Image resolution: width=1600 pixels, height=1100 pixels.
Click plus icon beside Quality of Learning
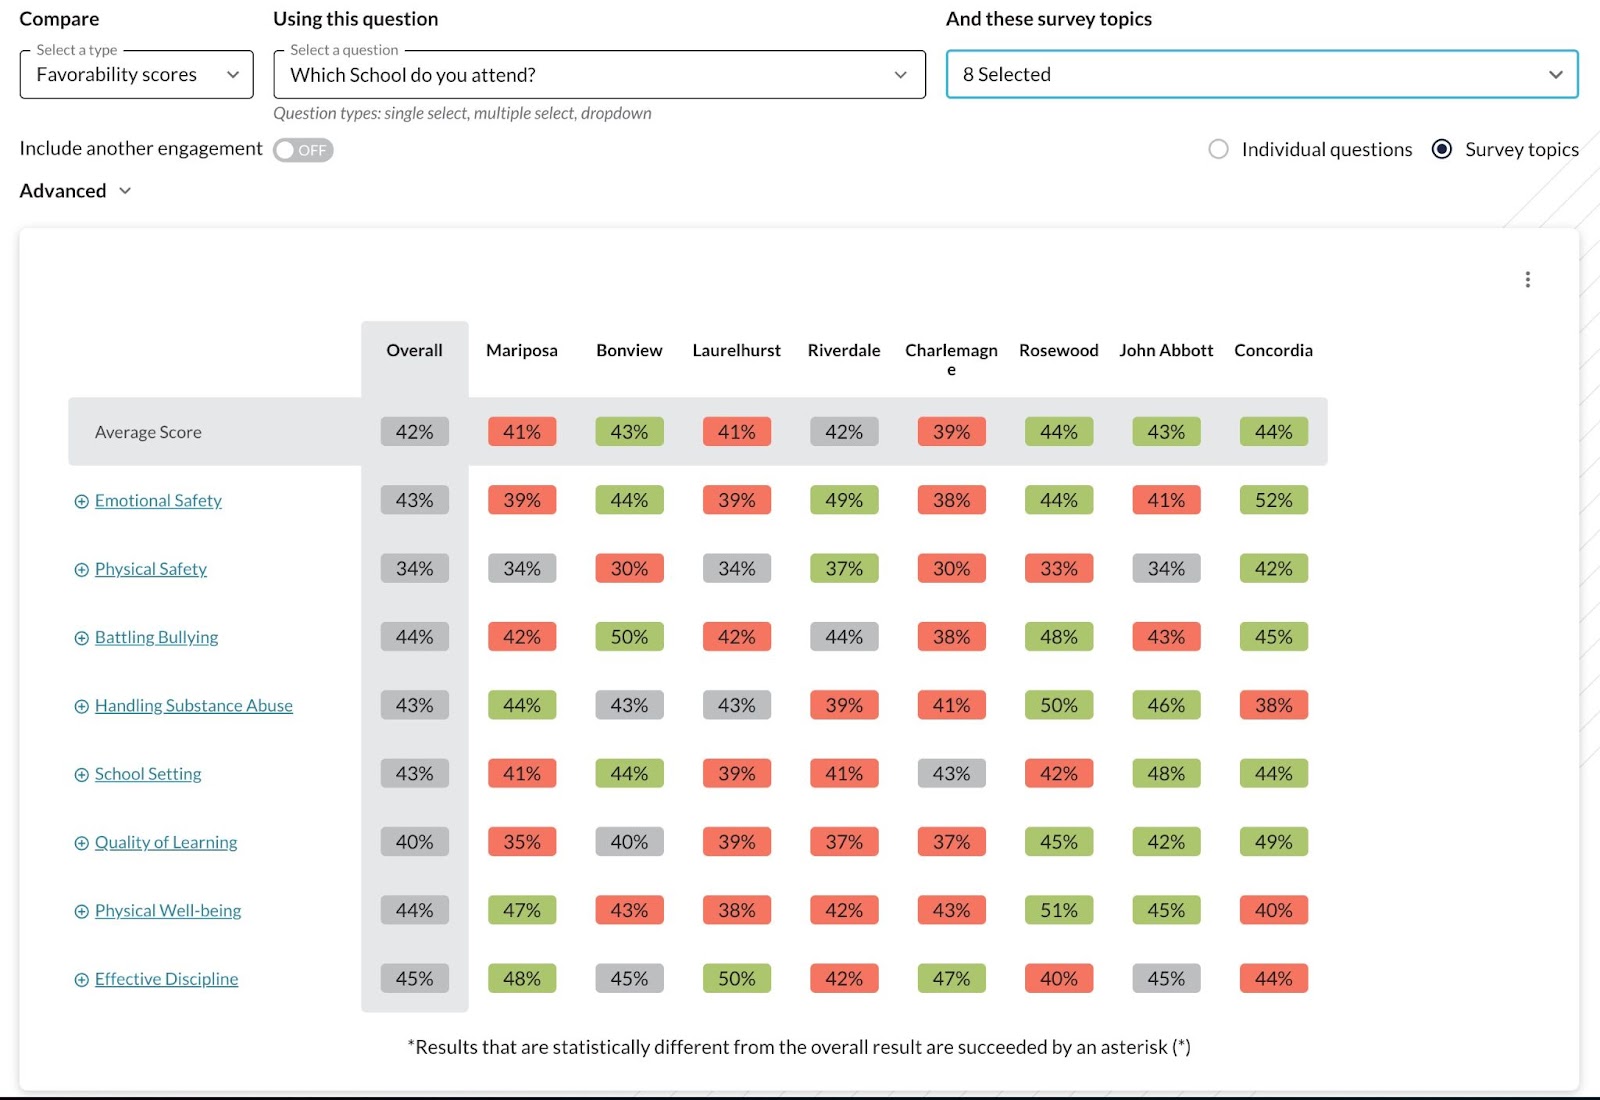point(82,844)
